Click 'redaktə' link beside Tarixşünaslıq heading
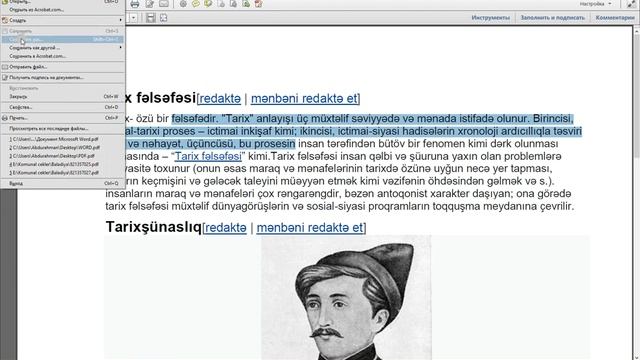The image size is (640, 360). 226,228
